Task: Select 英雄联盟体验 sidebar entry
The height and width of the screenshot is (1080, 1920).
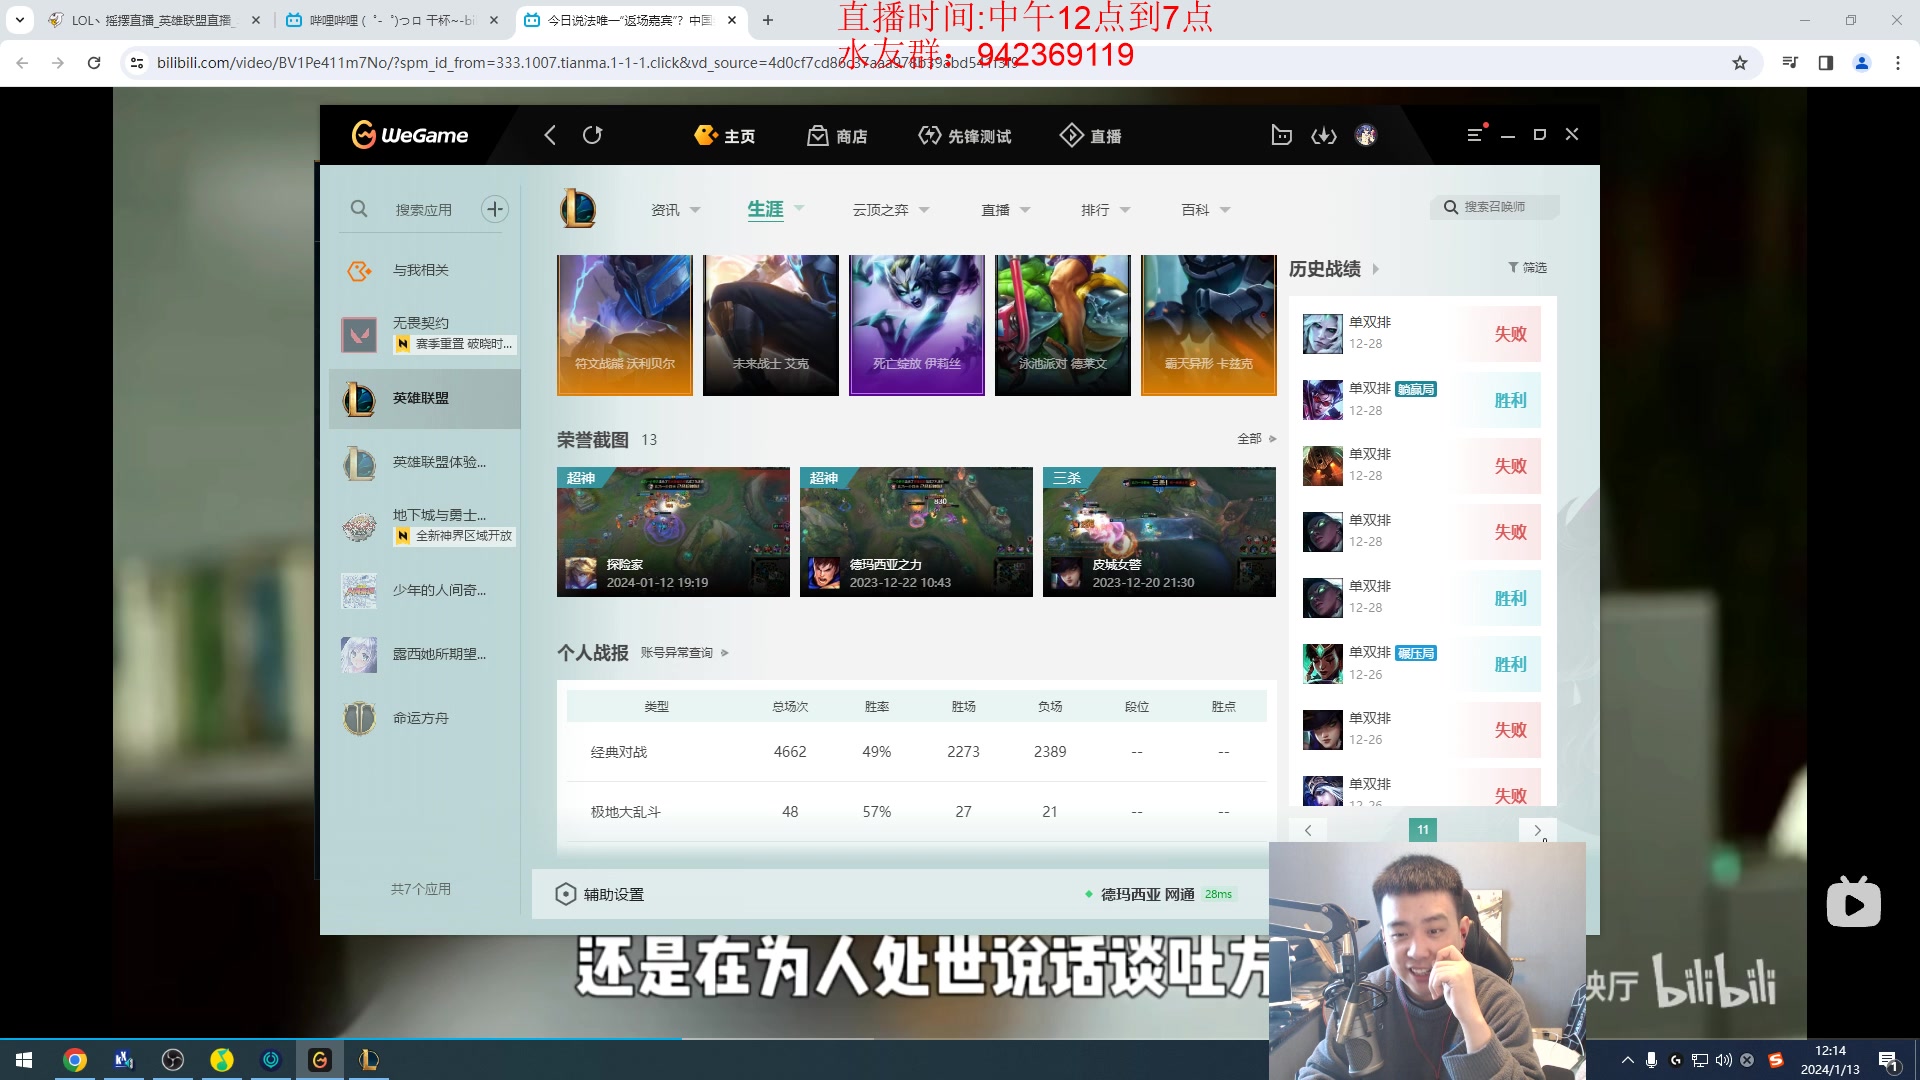Action: 425,463
